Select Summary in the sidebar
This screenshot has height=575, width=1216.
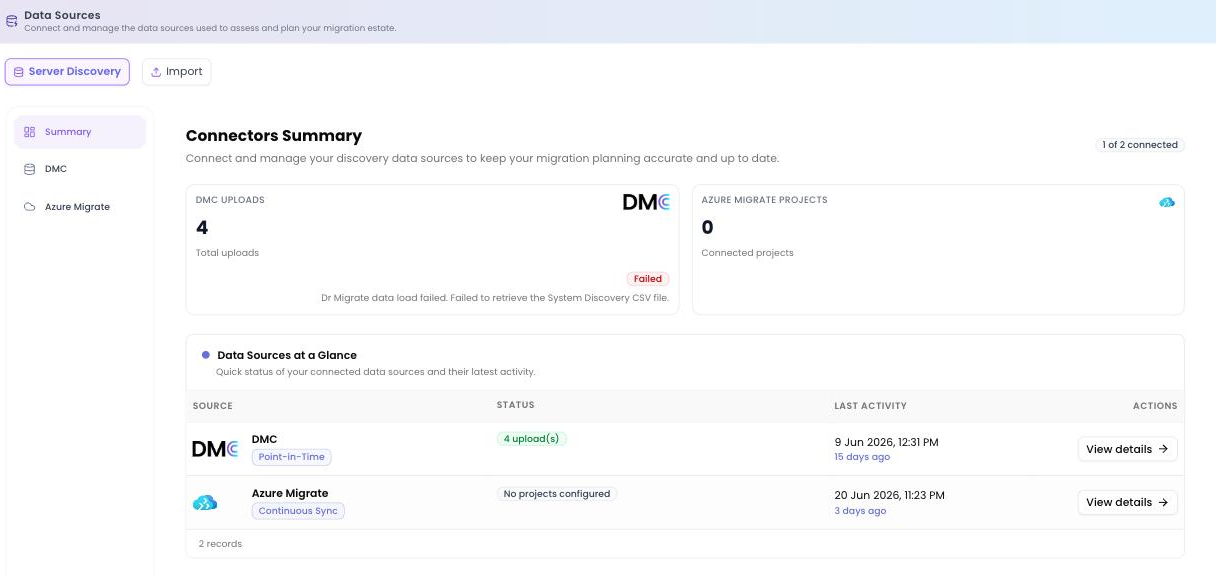point(80,132)
